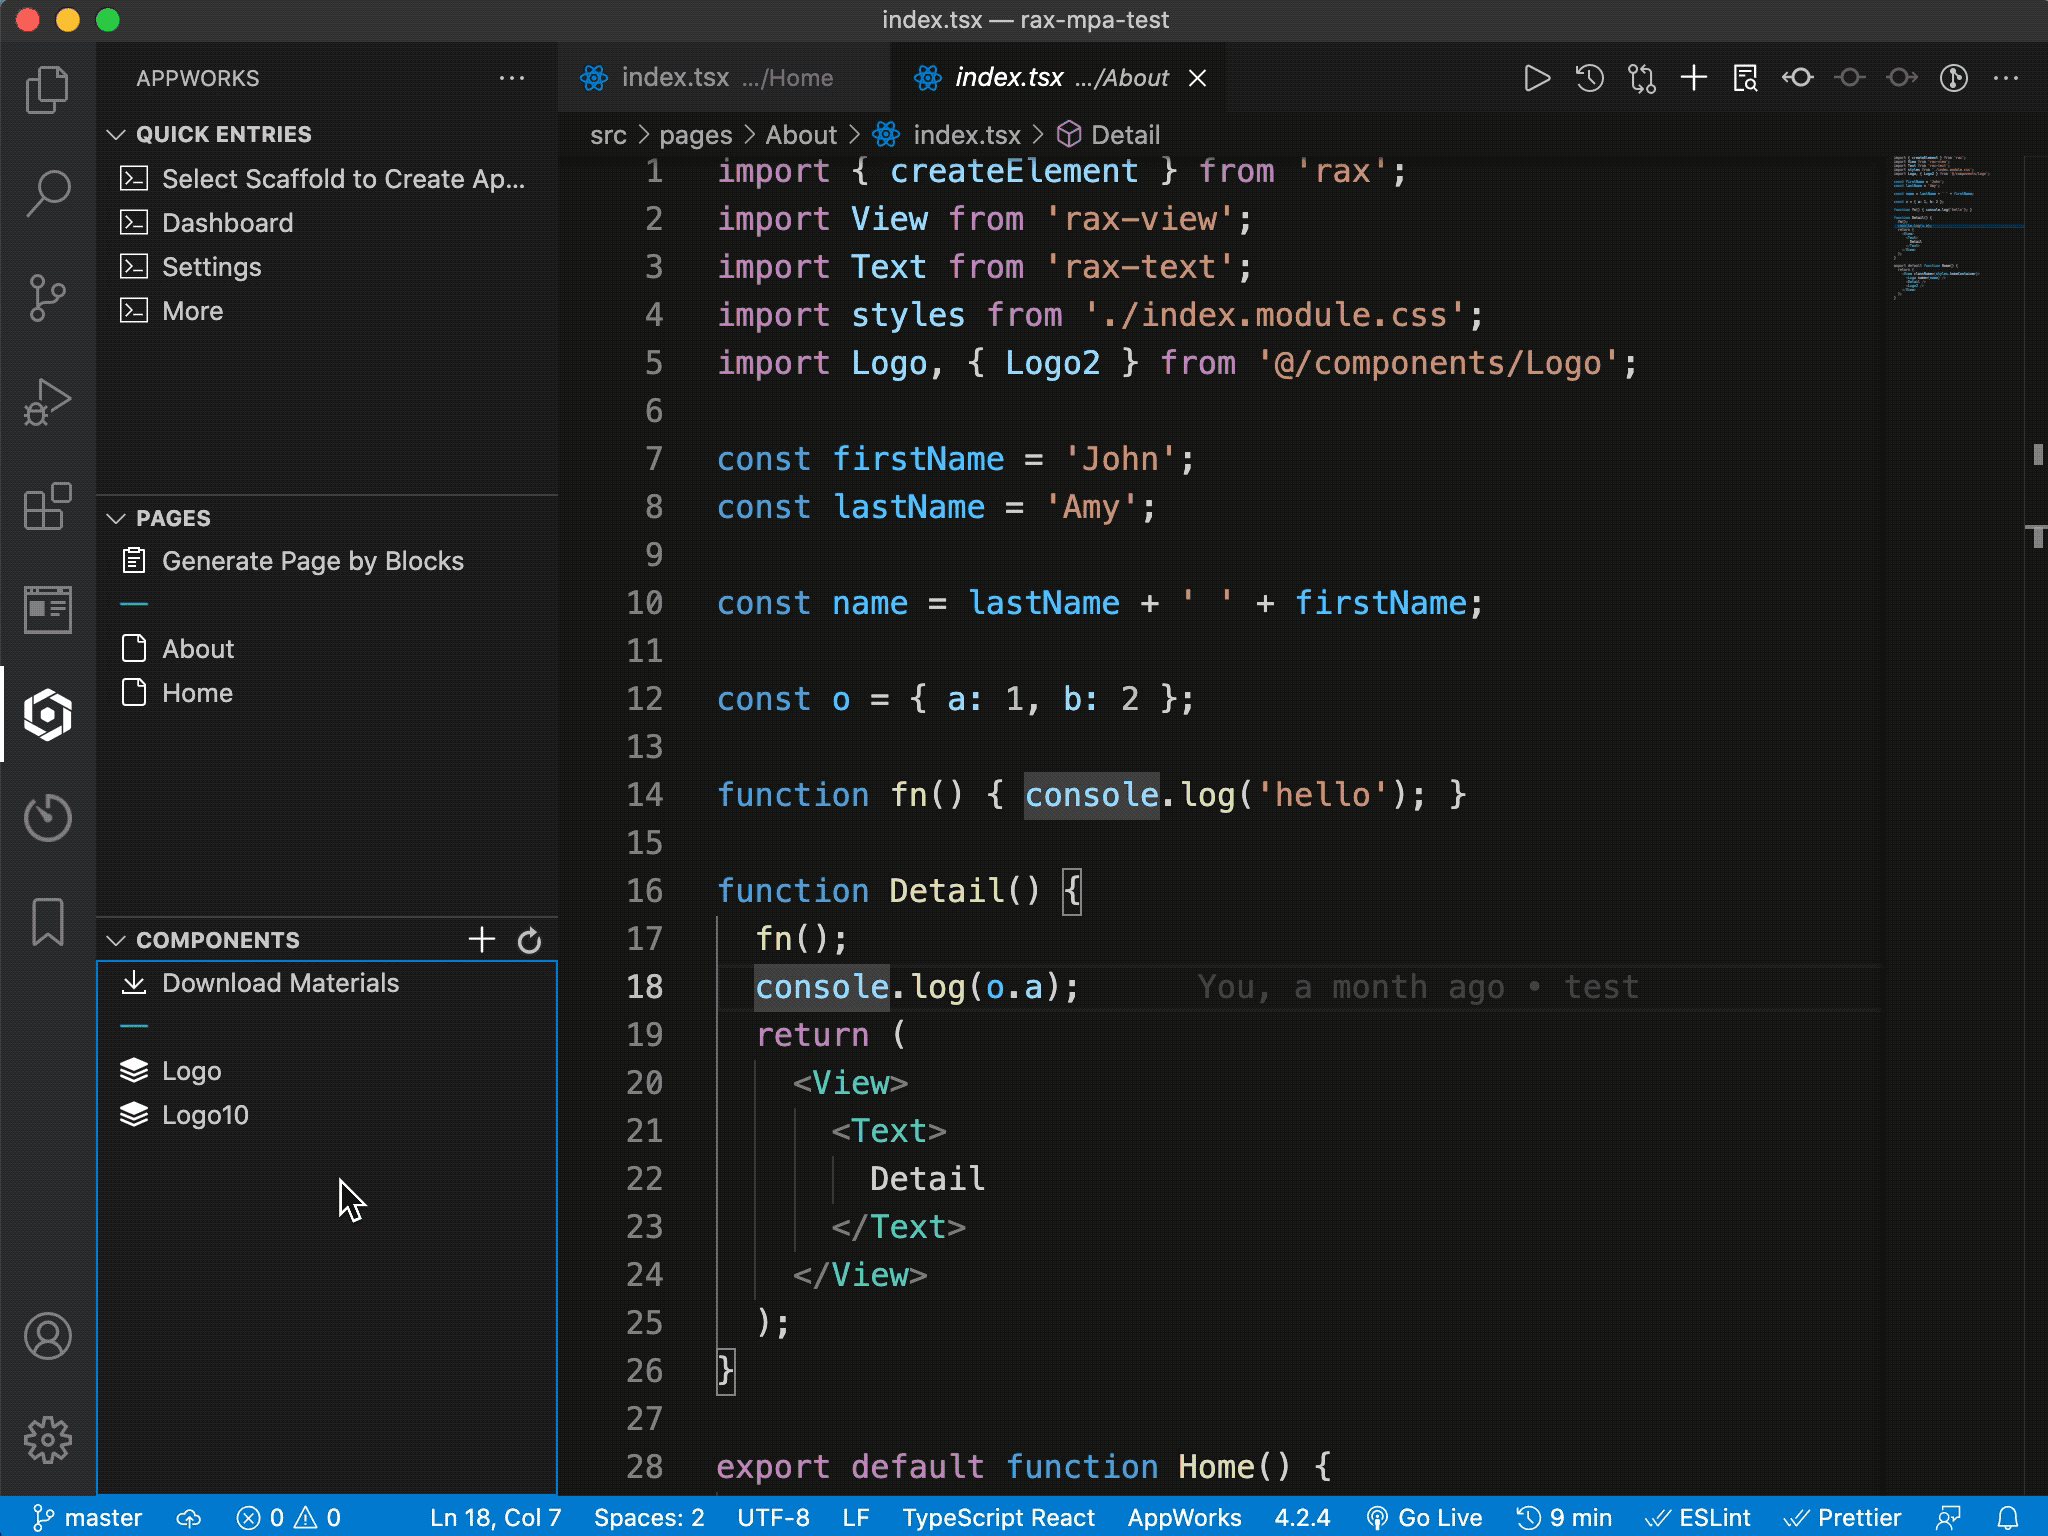Open Generate Page by Blocks
The width and height of the screenshot is (2048, 1536).
(x=312, y=561)
